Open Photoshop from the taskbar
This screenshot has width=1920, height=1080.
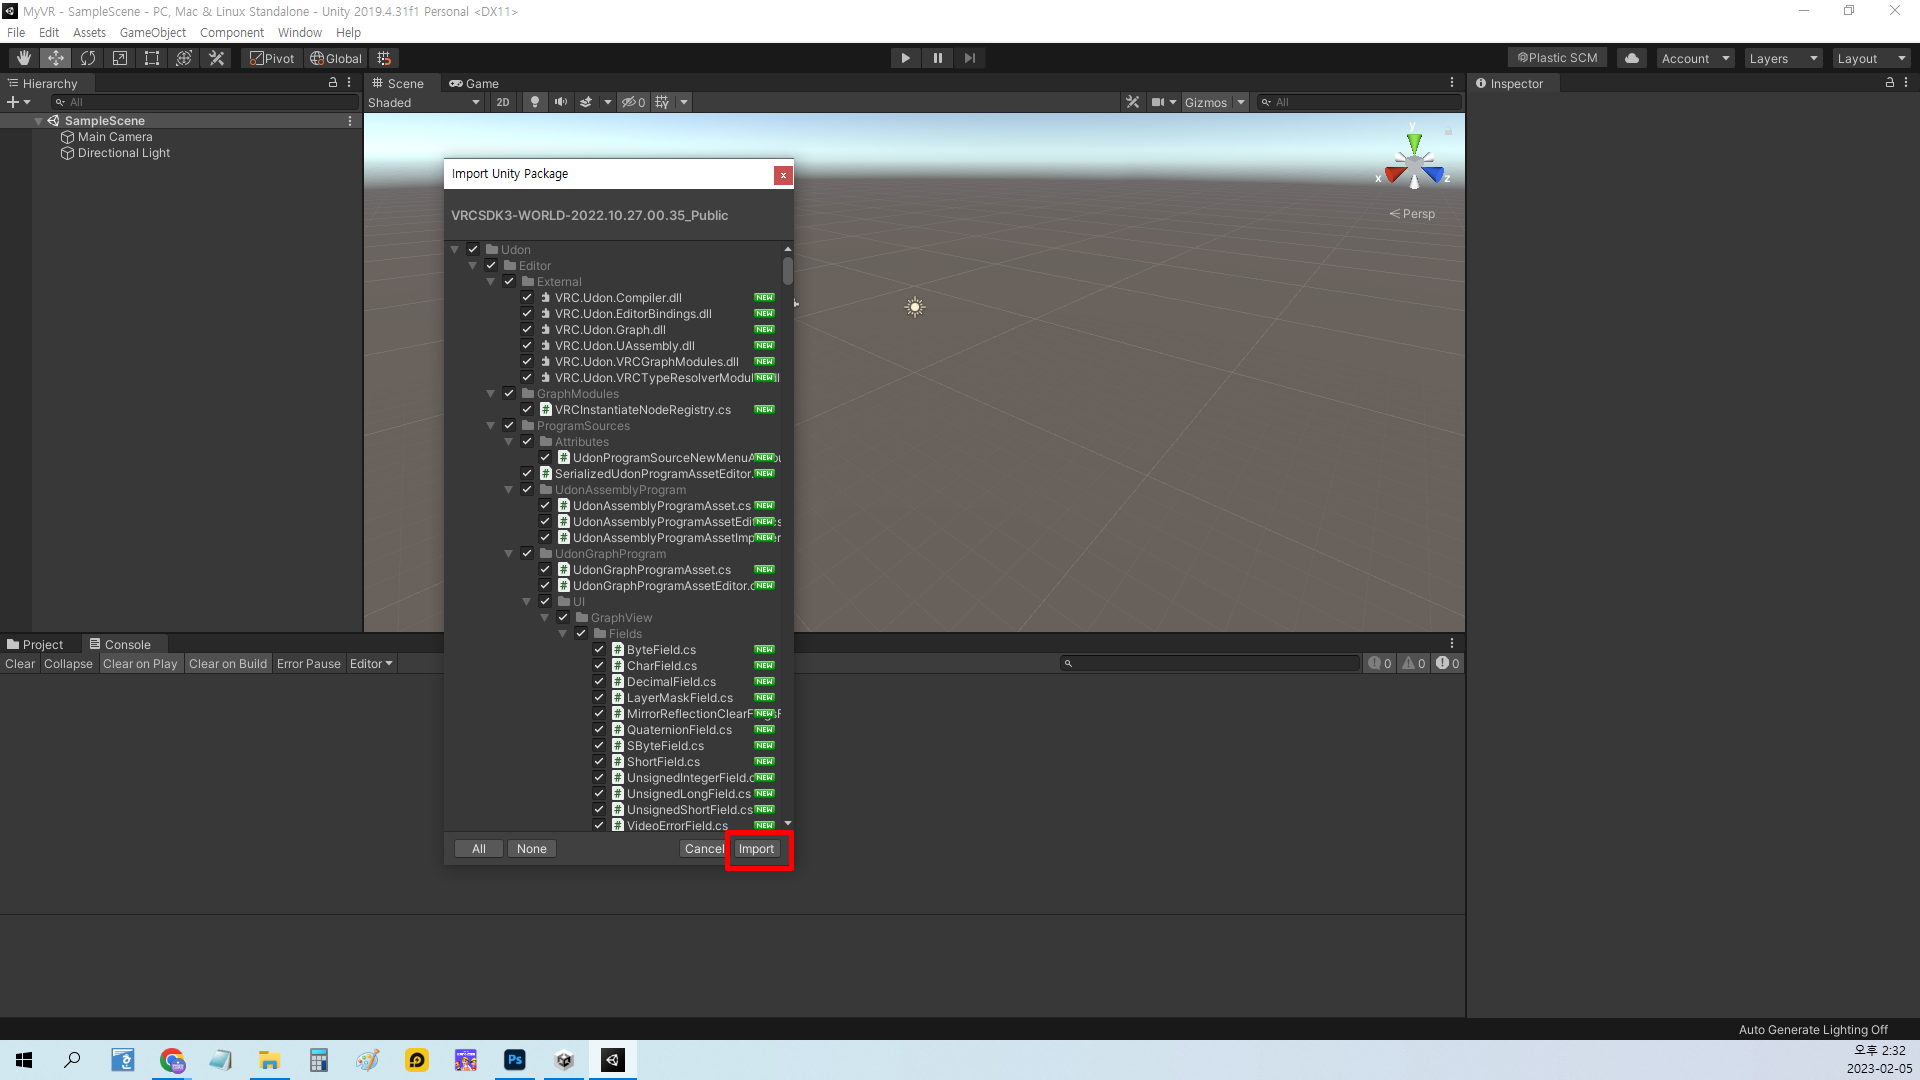click(515, 1060)
